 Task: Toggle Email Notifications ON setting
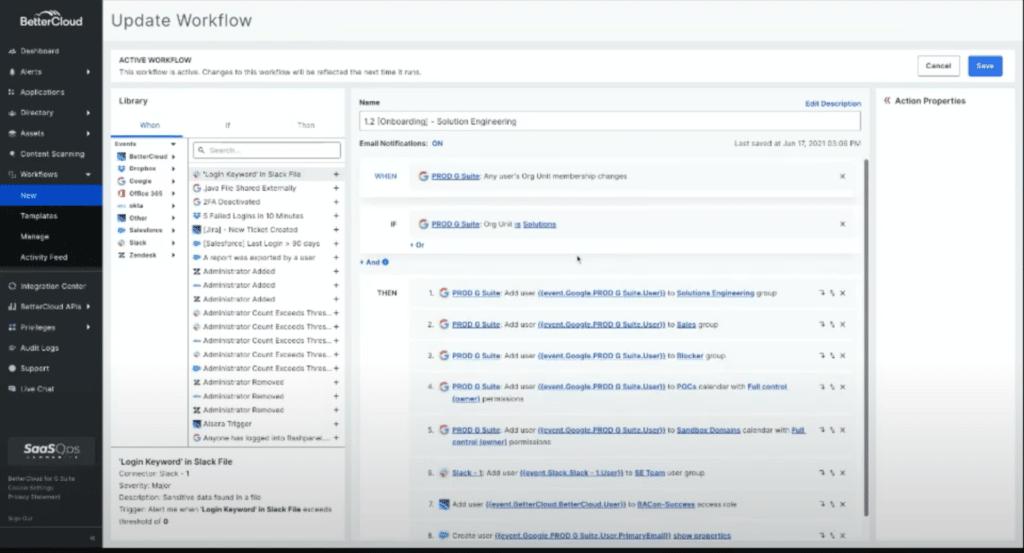[437, 144]
